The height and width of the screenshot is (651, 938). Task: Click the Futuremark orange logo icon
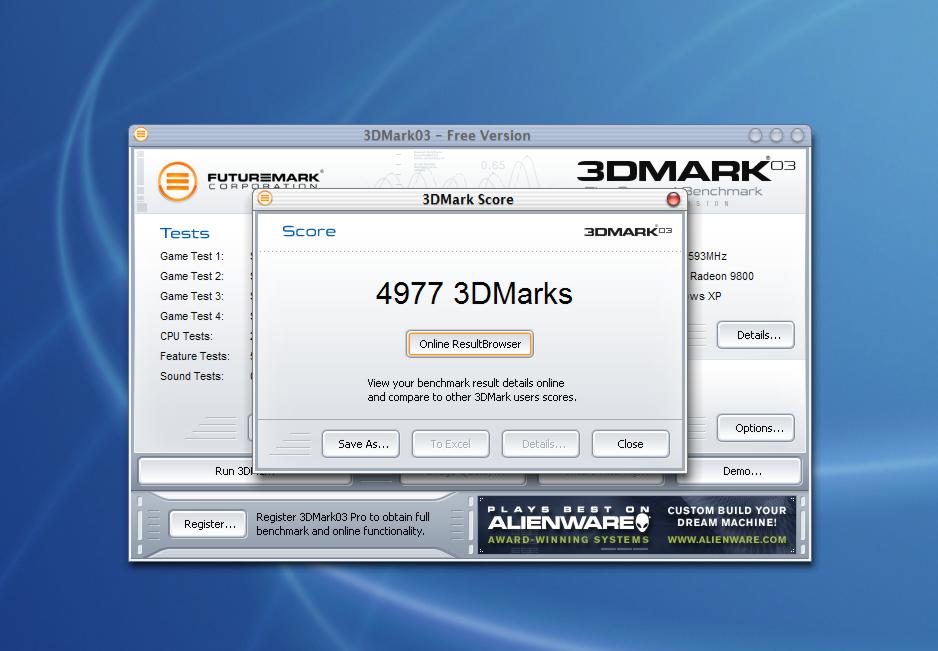178,181
